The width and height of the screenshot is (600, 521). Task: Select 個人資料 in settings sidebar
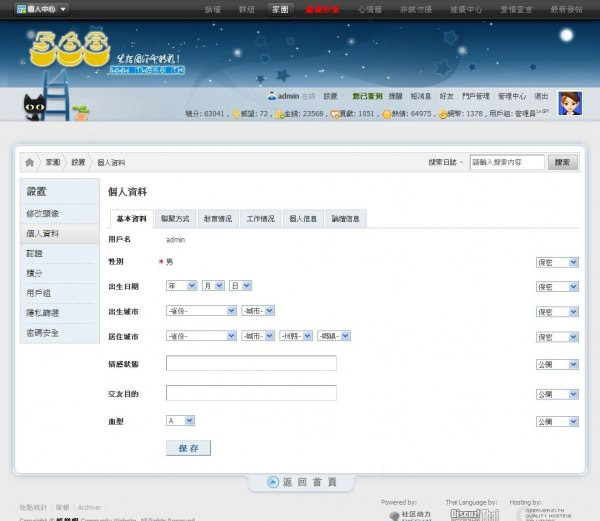click(60, 234)
